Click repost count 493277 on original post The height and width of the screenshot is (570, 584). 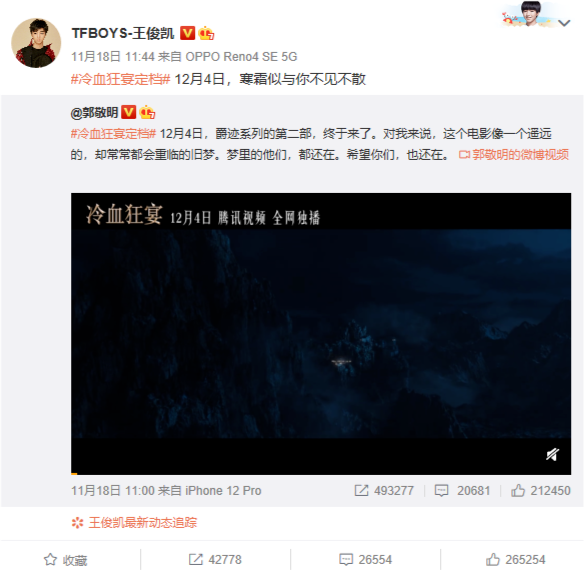[384, 491]
